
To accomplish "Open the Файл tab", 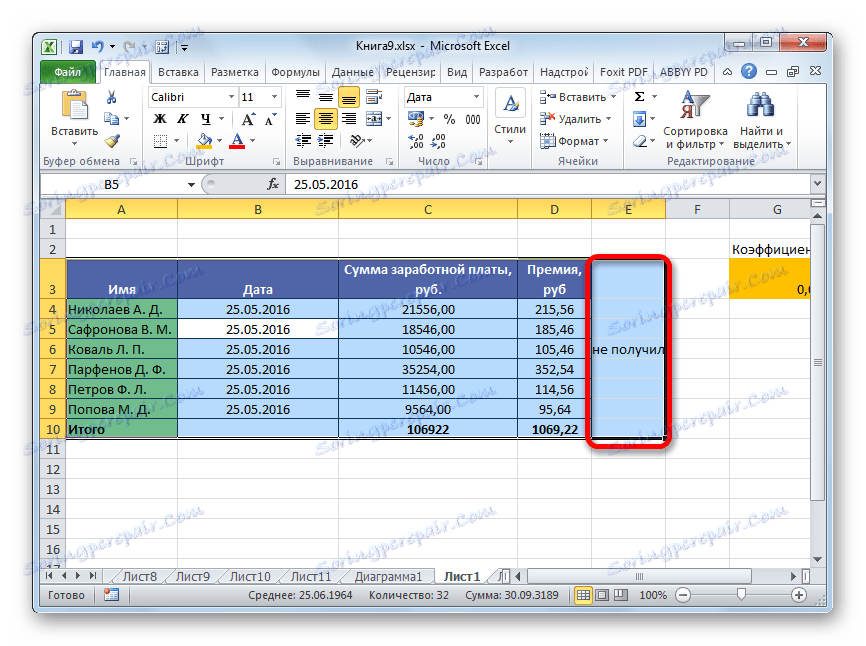I will coord(68,72).
